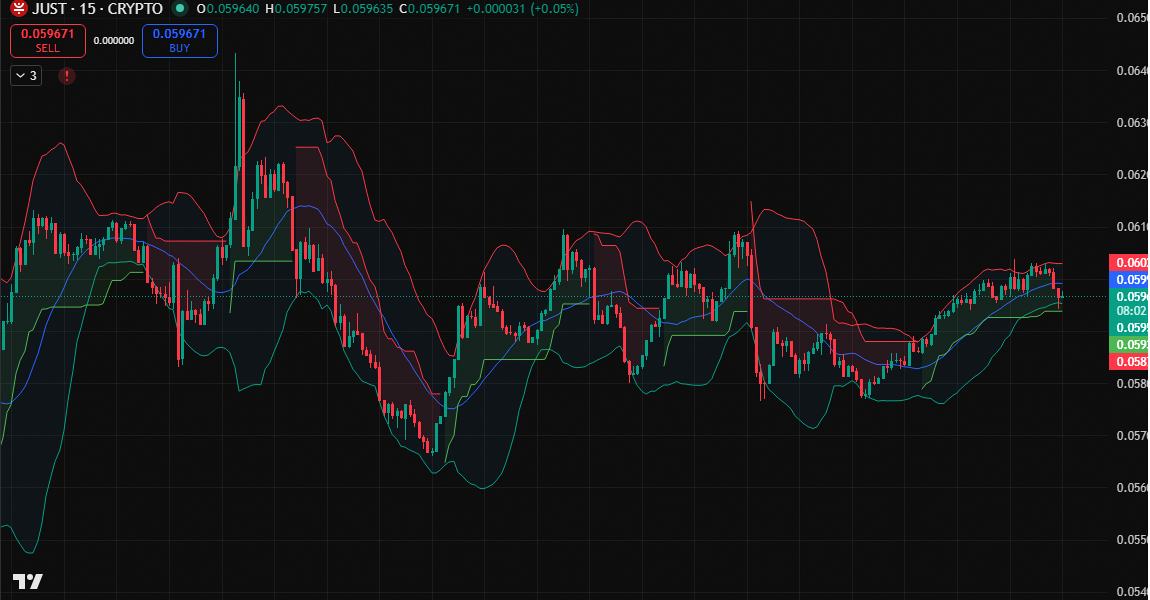Viewport: 1150px width, 600px height.
Task: Click the light green price label on axis
Action: (1129, 344)
